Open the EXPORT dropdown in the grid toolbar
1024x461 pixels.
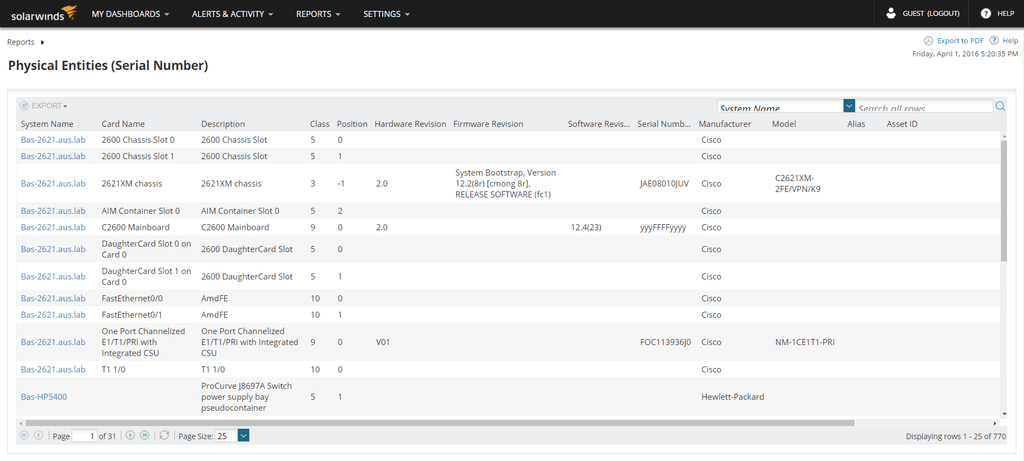pyautogui.click(x=43, y=106)
